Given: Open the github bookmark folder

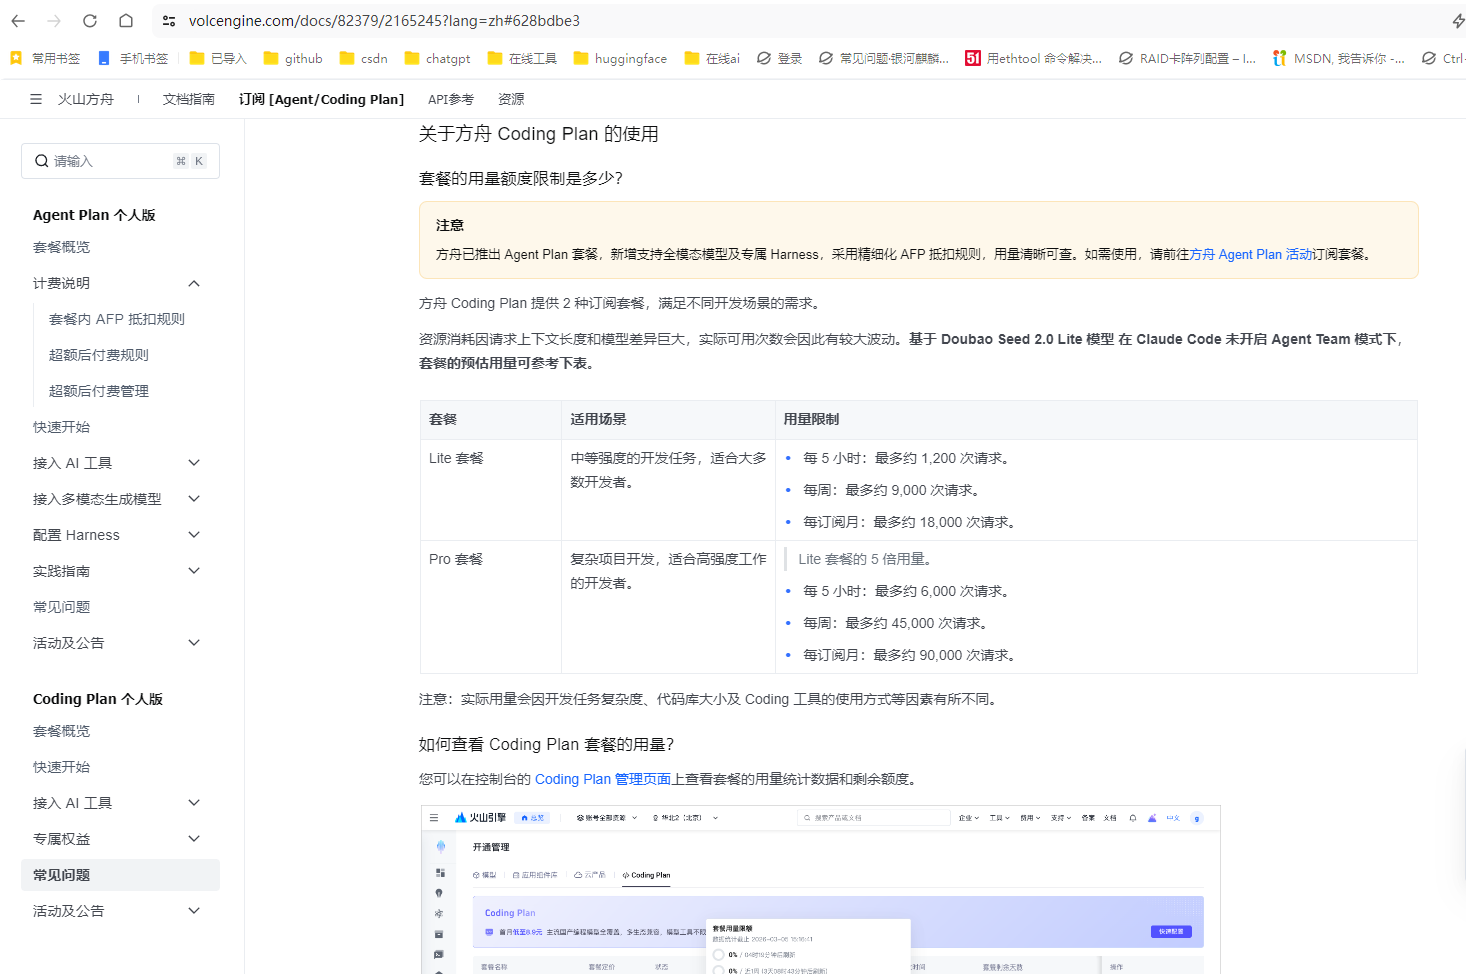Looking at the screenshot, I should pyautogui.click(x=293, y=58).
